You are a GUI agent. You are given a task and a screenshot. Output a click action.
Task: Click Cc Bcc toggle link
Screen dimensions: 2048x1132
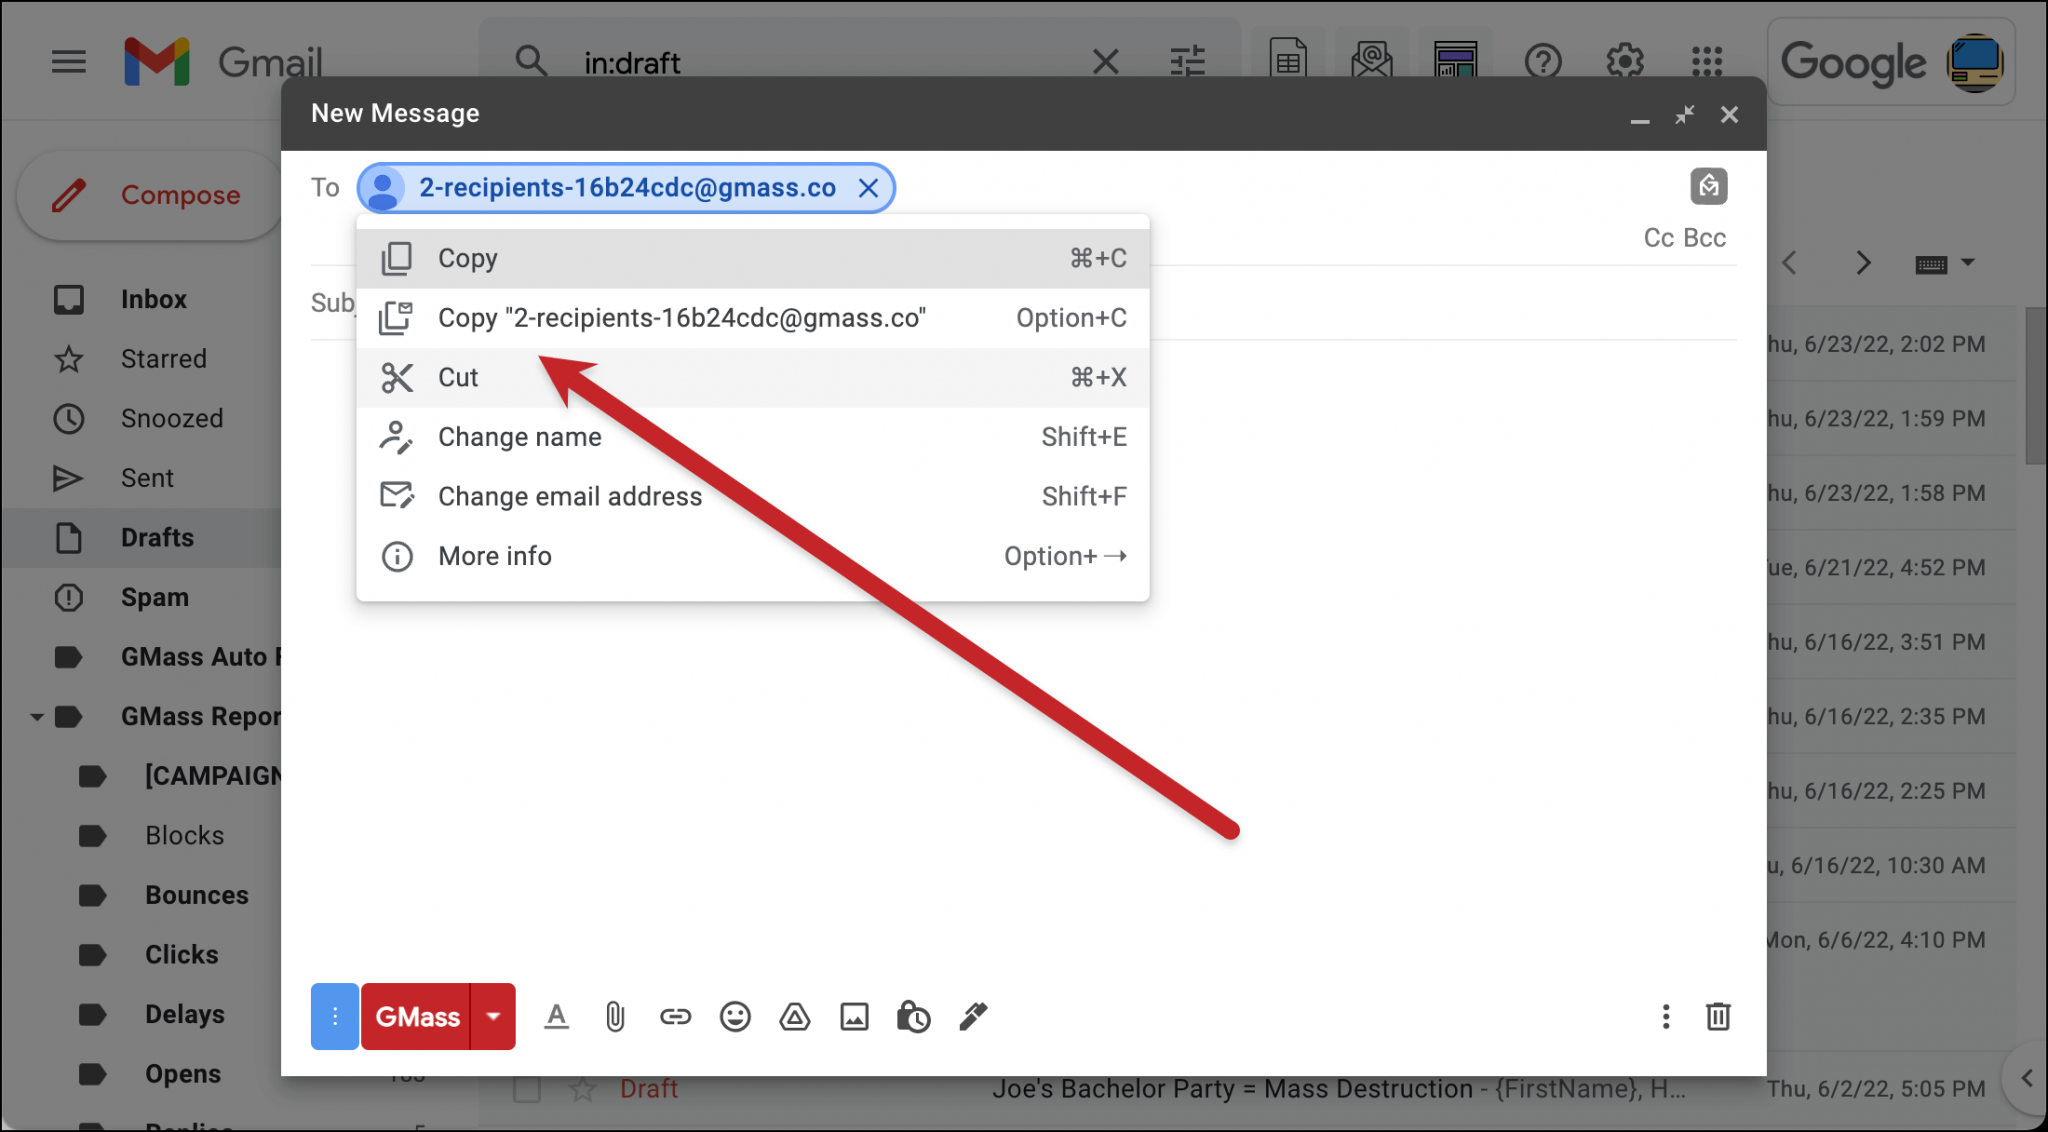1686,238
